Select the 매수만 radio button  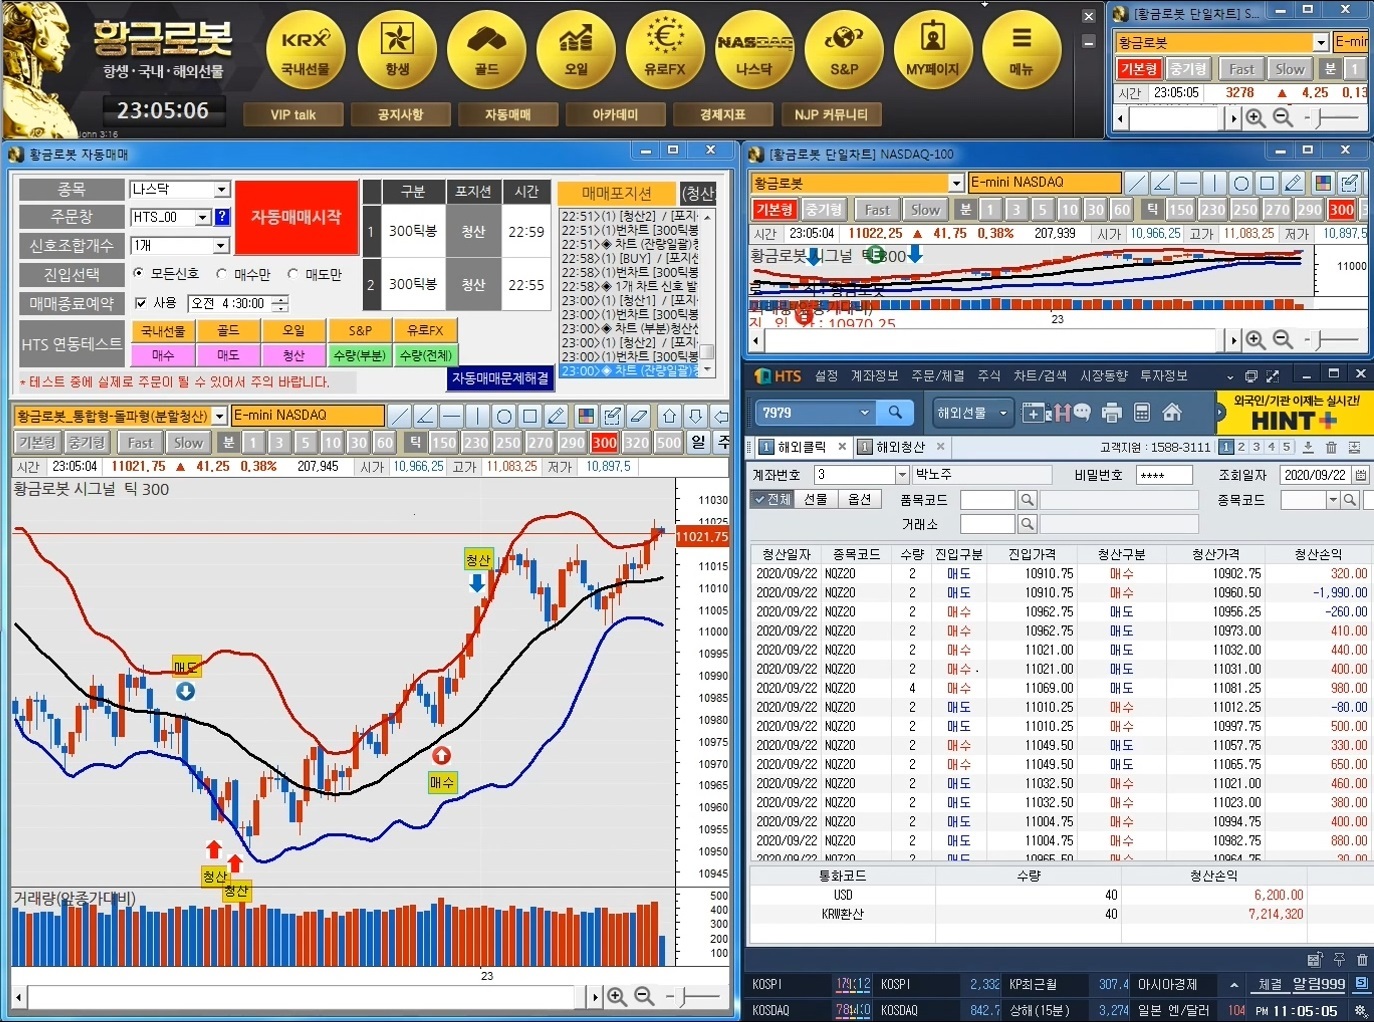coord(221,273)
